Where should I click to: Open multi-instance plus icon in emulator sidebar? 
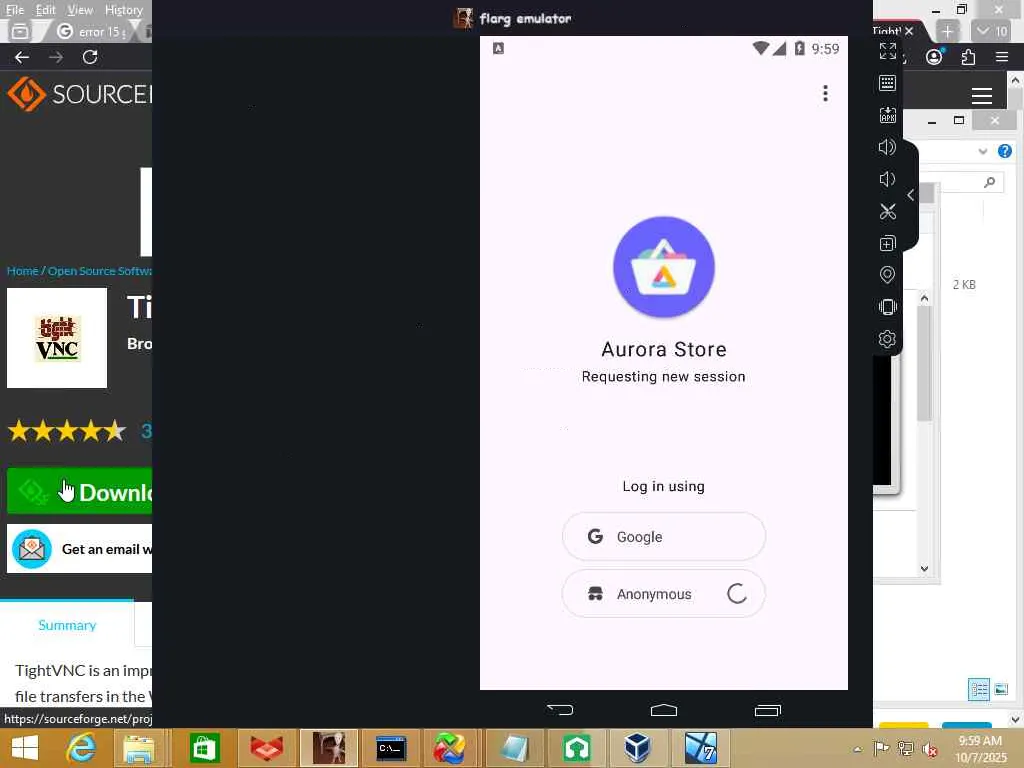887,243
